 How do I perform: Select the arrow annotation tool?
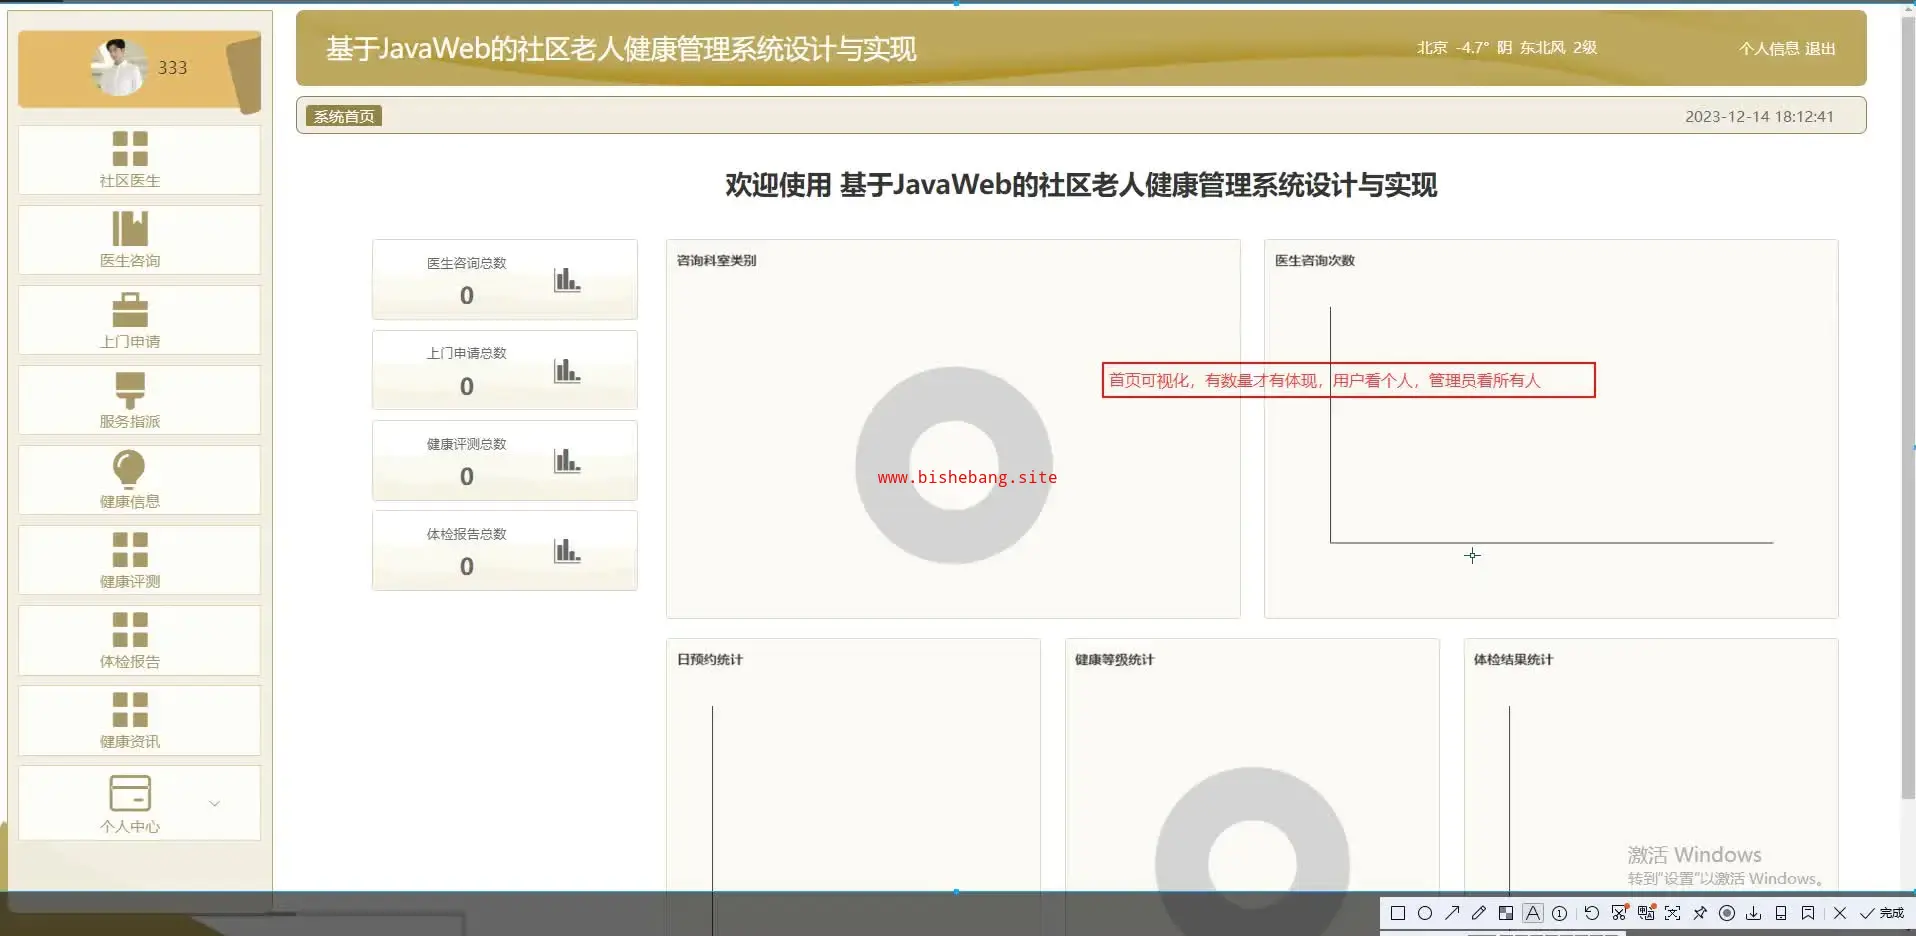tap(1452, 913)
